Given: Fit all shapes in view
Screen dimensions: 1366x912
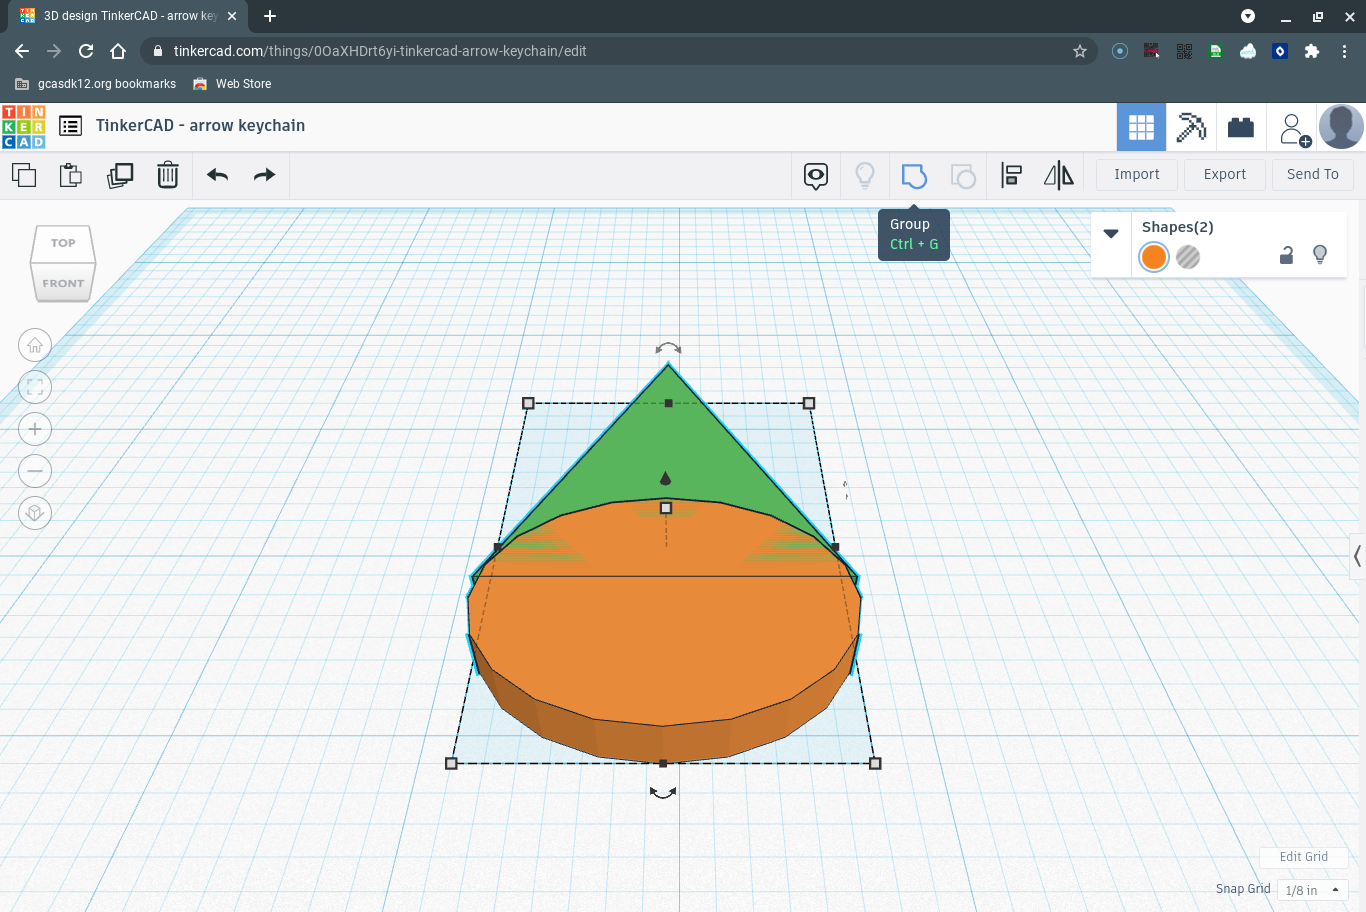Looking at the screenshot, I should coord(35,387).
